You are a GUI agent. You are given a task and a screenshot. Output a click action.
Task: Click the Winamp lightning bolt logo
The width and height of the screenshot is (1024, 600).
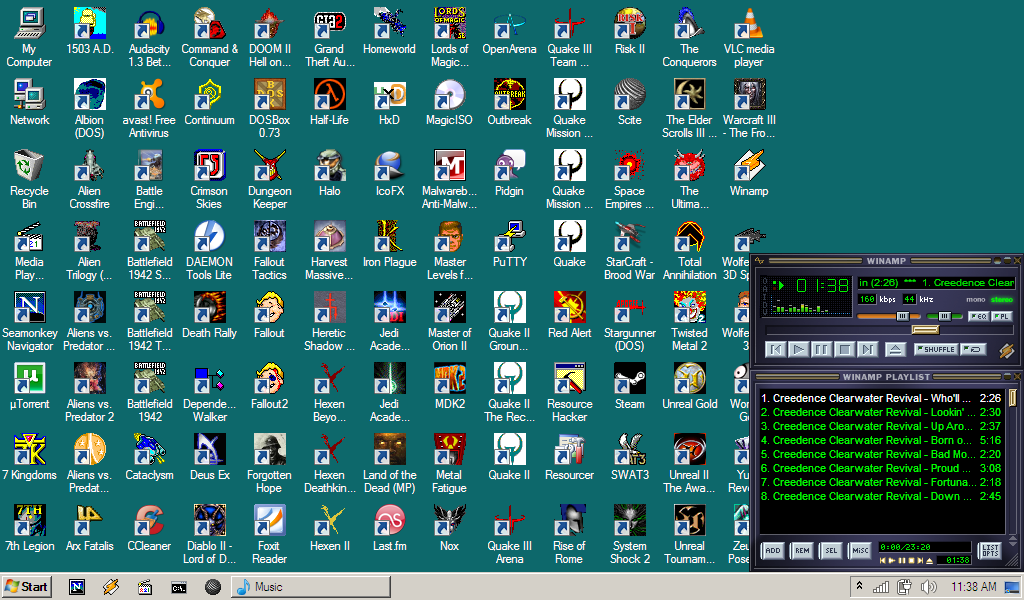1006,350
